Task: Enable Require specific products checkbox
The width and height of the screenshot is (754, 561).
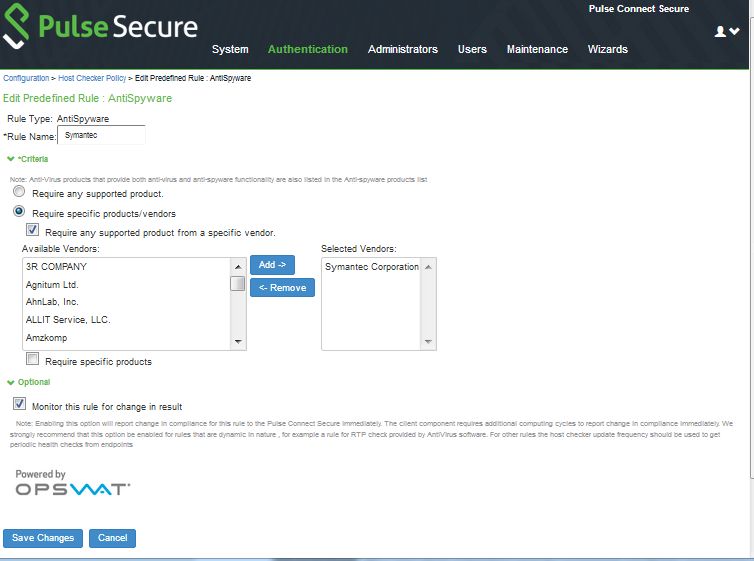Action: coord(33,359)
